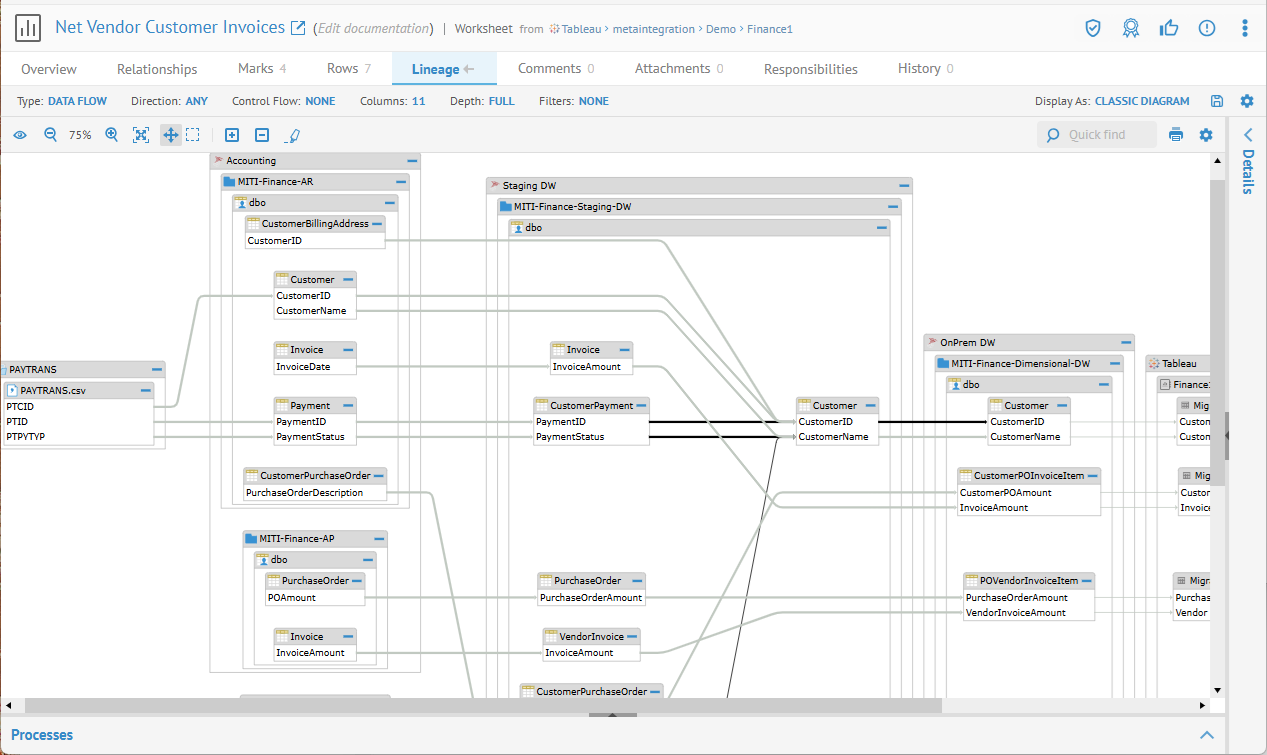Click the Finance1 breadcrumb link
Image resolution: width=1267 pixels, height=755 pixels.
coord(772,29)
